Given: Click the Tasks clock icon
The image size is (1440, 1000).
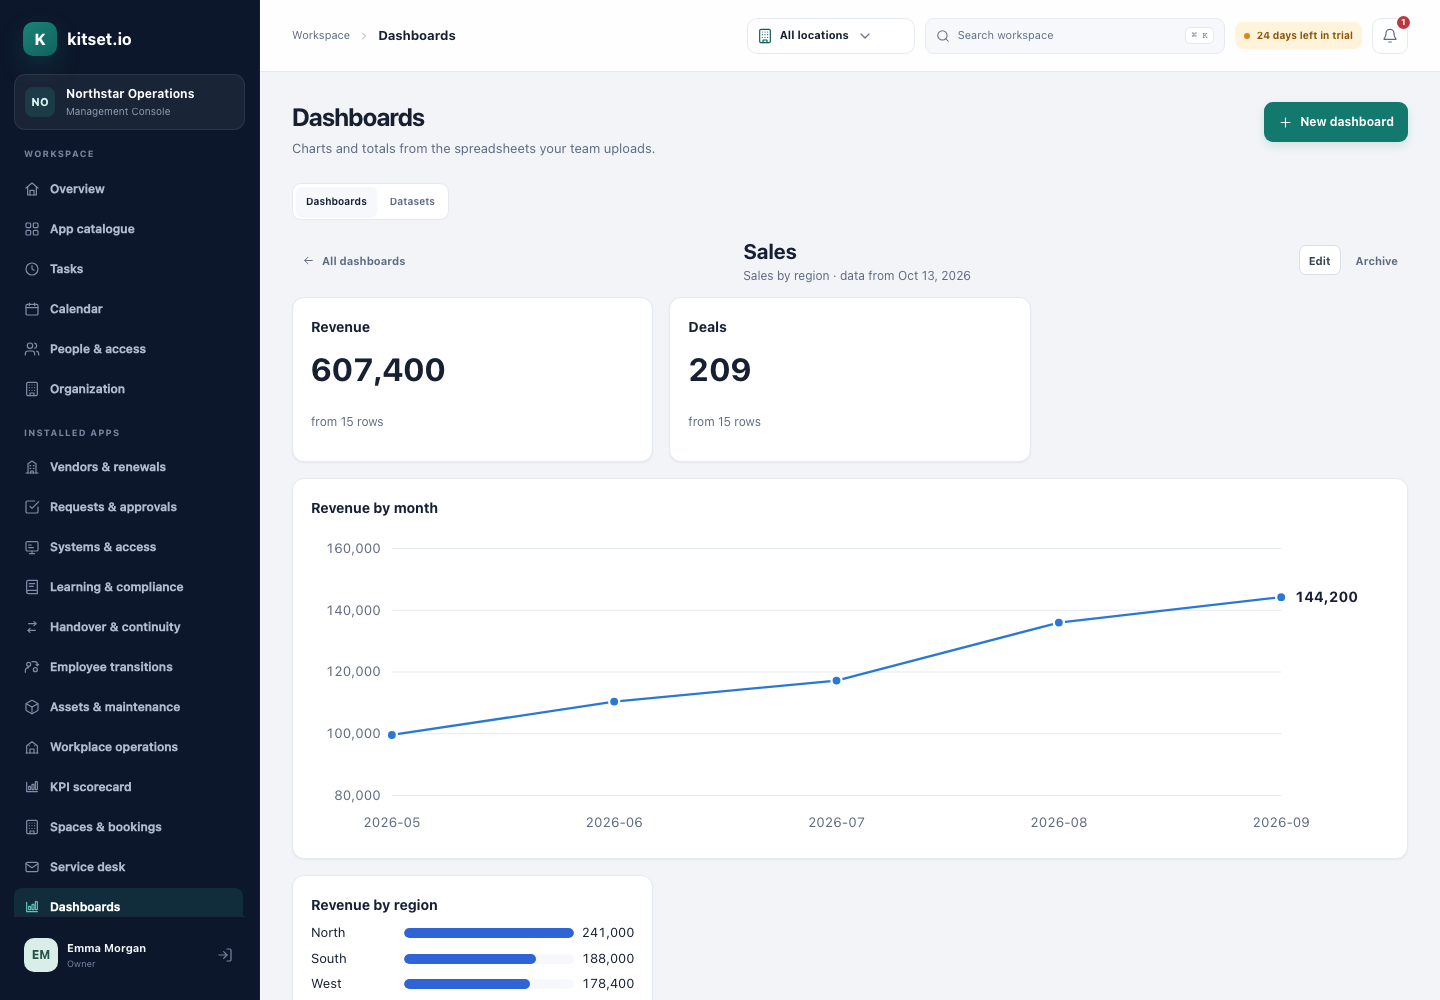Looking at the screenshot, I should click(32, 269).
